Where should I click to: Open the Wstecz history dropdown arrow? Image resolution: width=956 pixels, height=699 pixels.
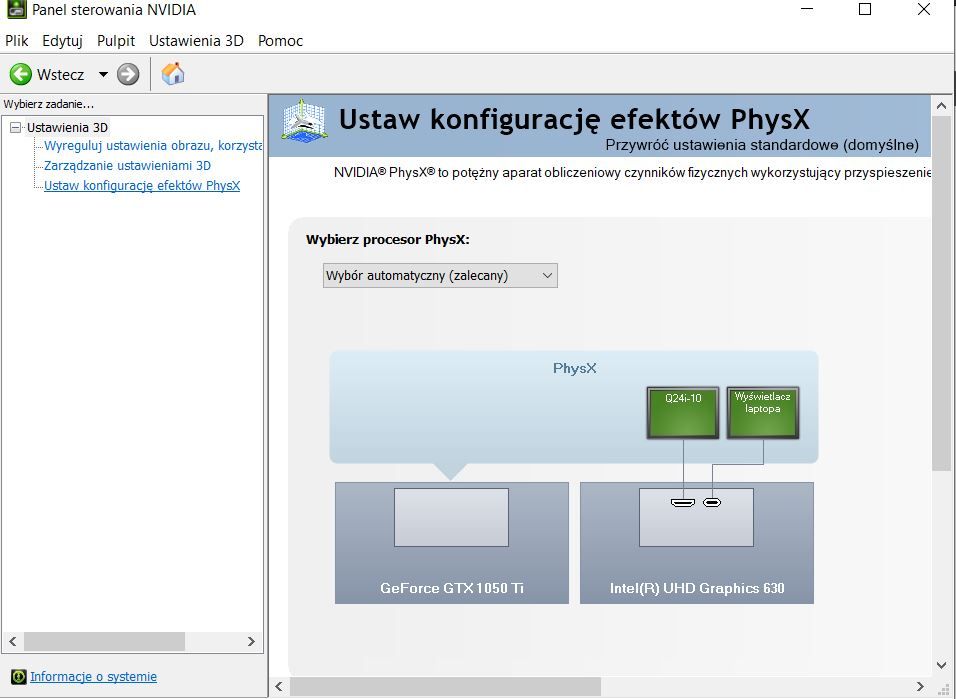point(103,74)
